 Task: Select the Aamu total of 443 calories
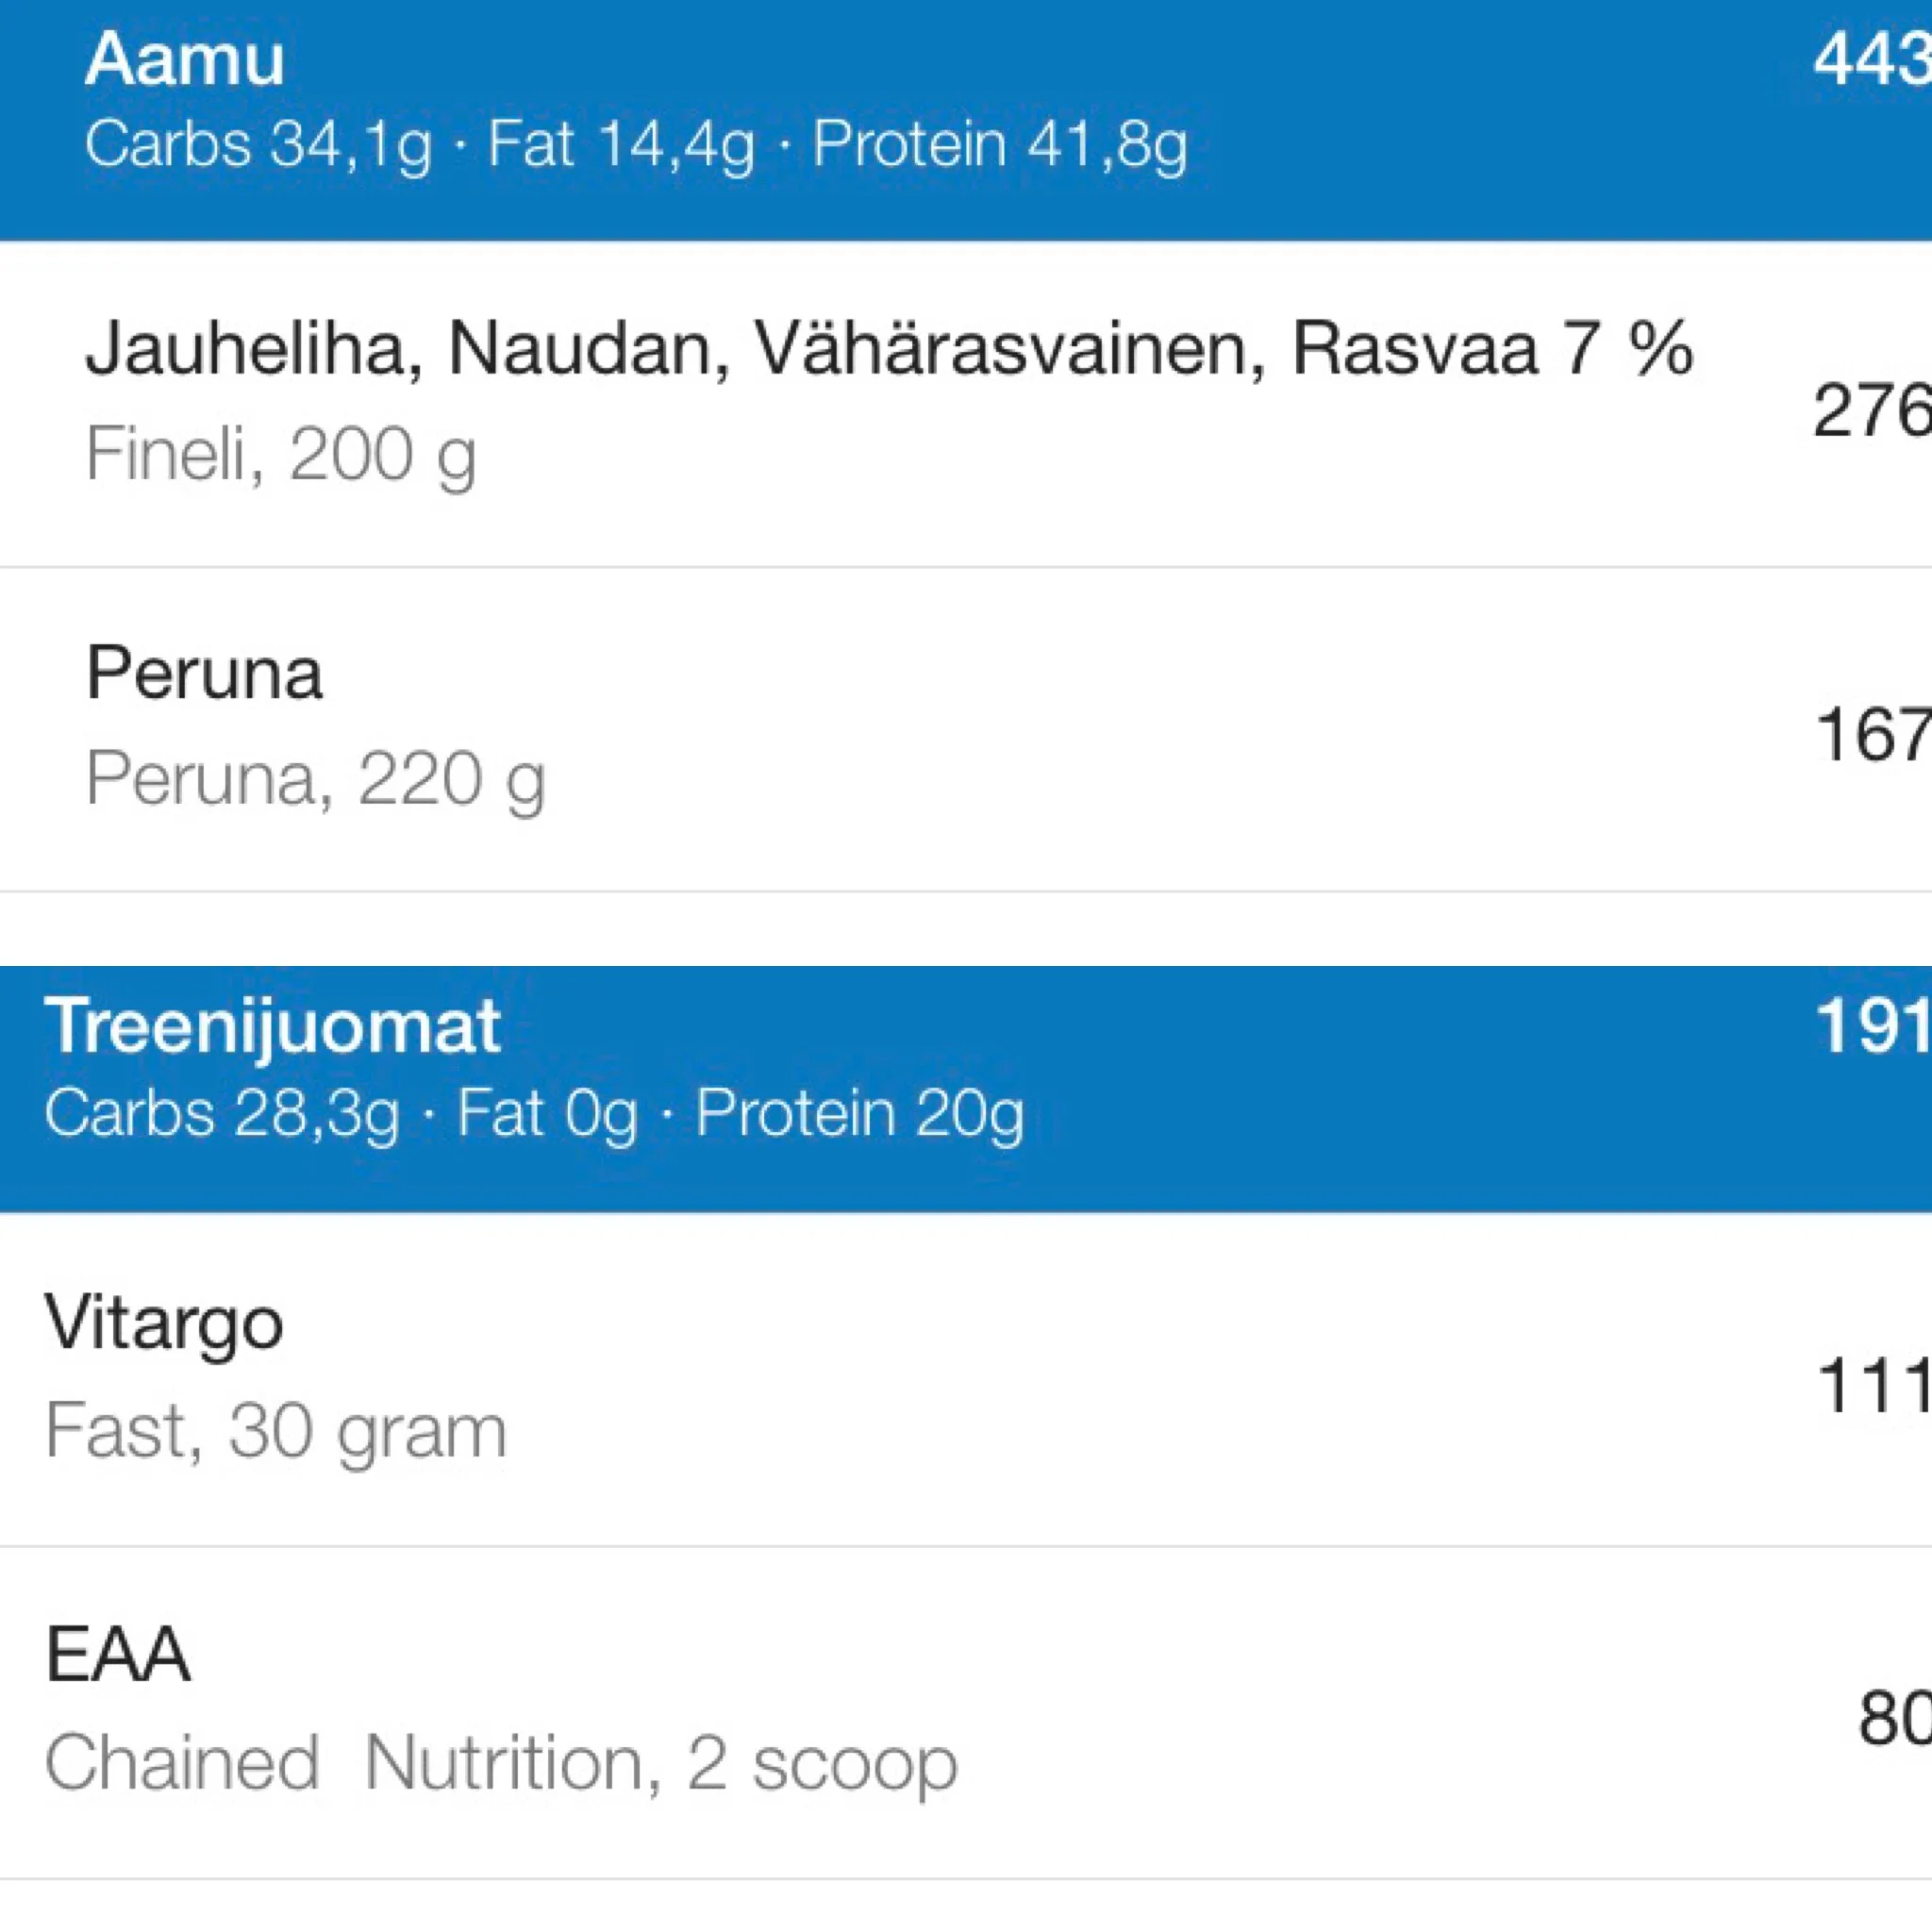[x=1872, y=60]
